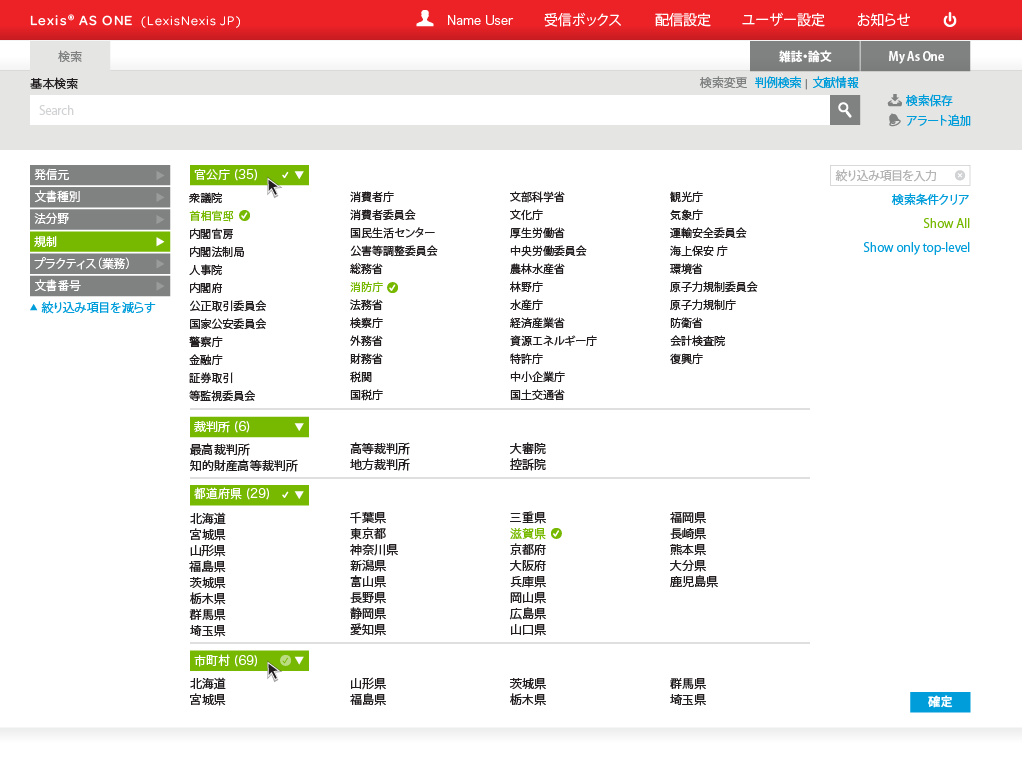
Task: Select 京都府 prefecture
Action: pos(528,550)
